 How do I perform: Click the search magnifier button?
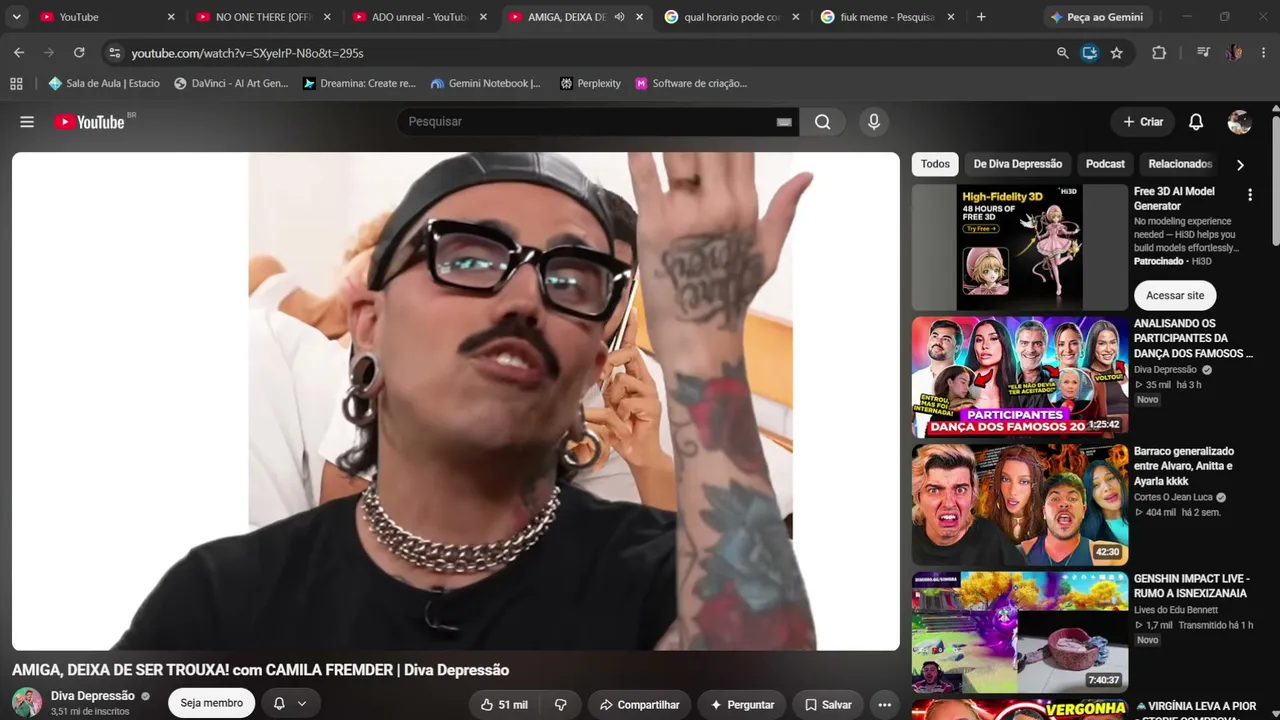(822, 122)
